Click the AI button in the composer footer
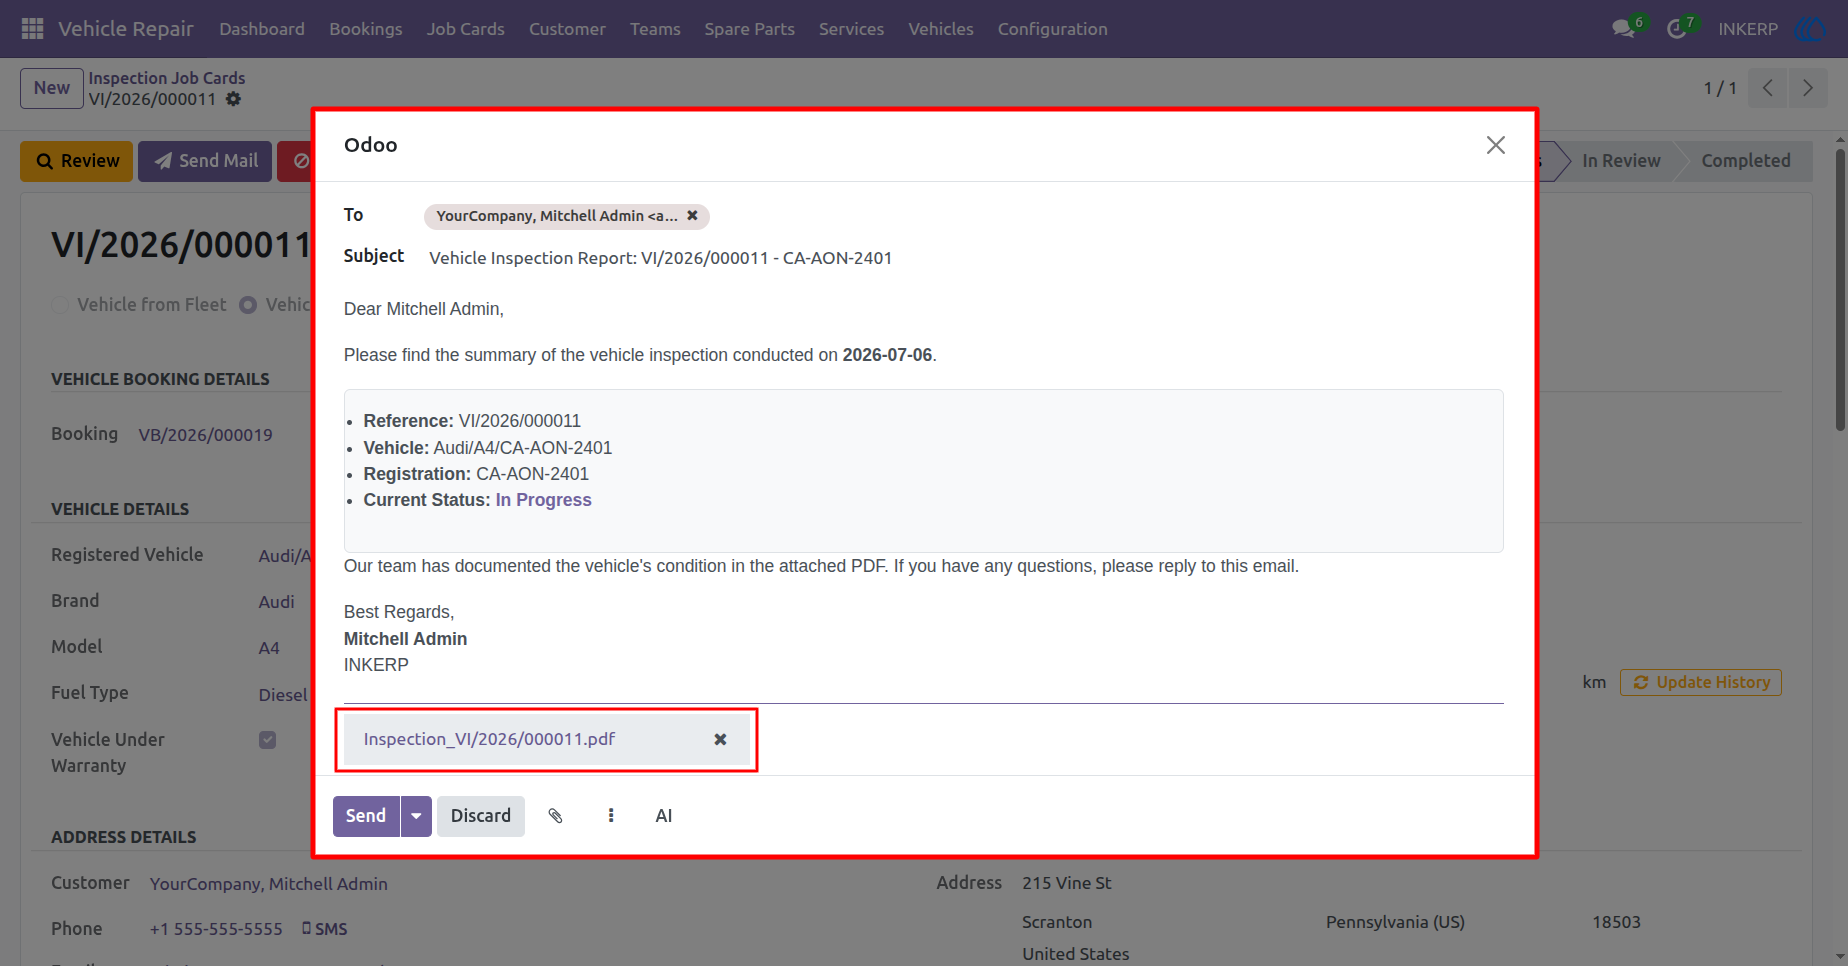Screen dimensions: 1848x966 point(664,816)
